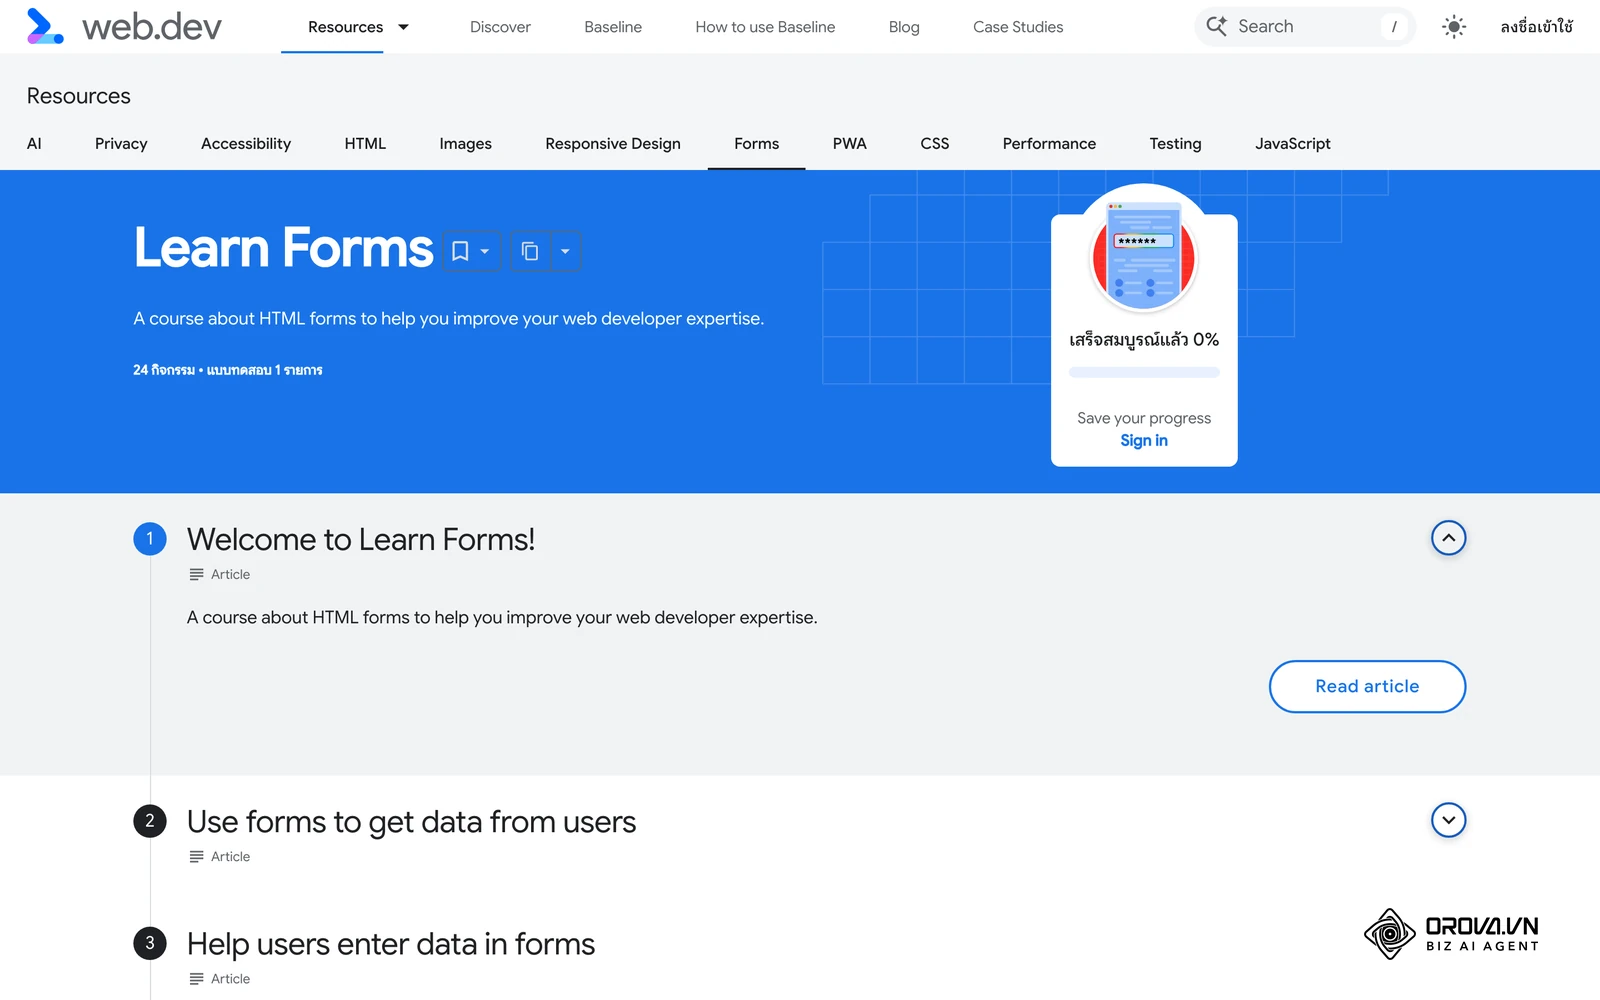Viewport: 1600px width, 1000px height.
Task: Switch to the HTML tab
Action: pos(365,143)
